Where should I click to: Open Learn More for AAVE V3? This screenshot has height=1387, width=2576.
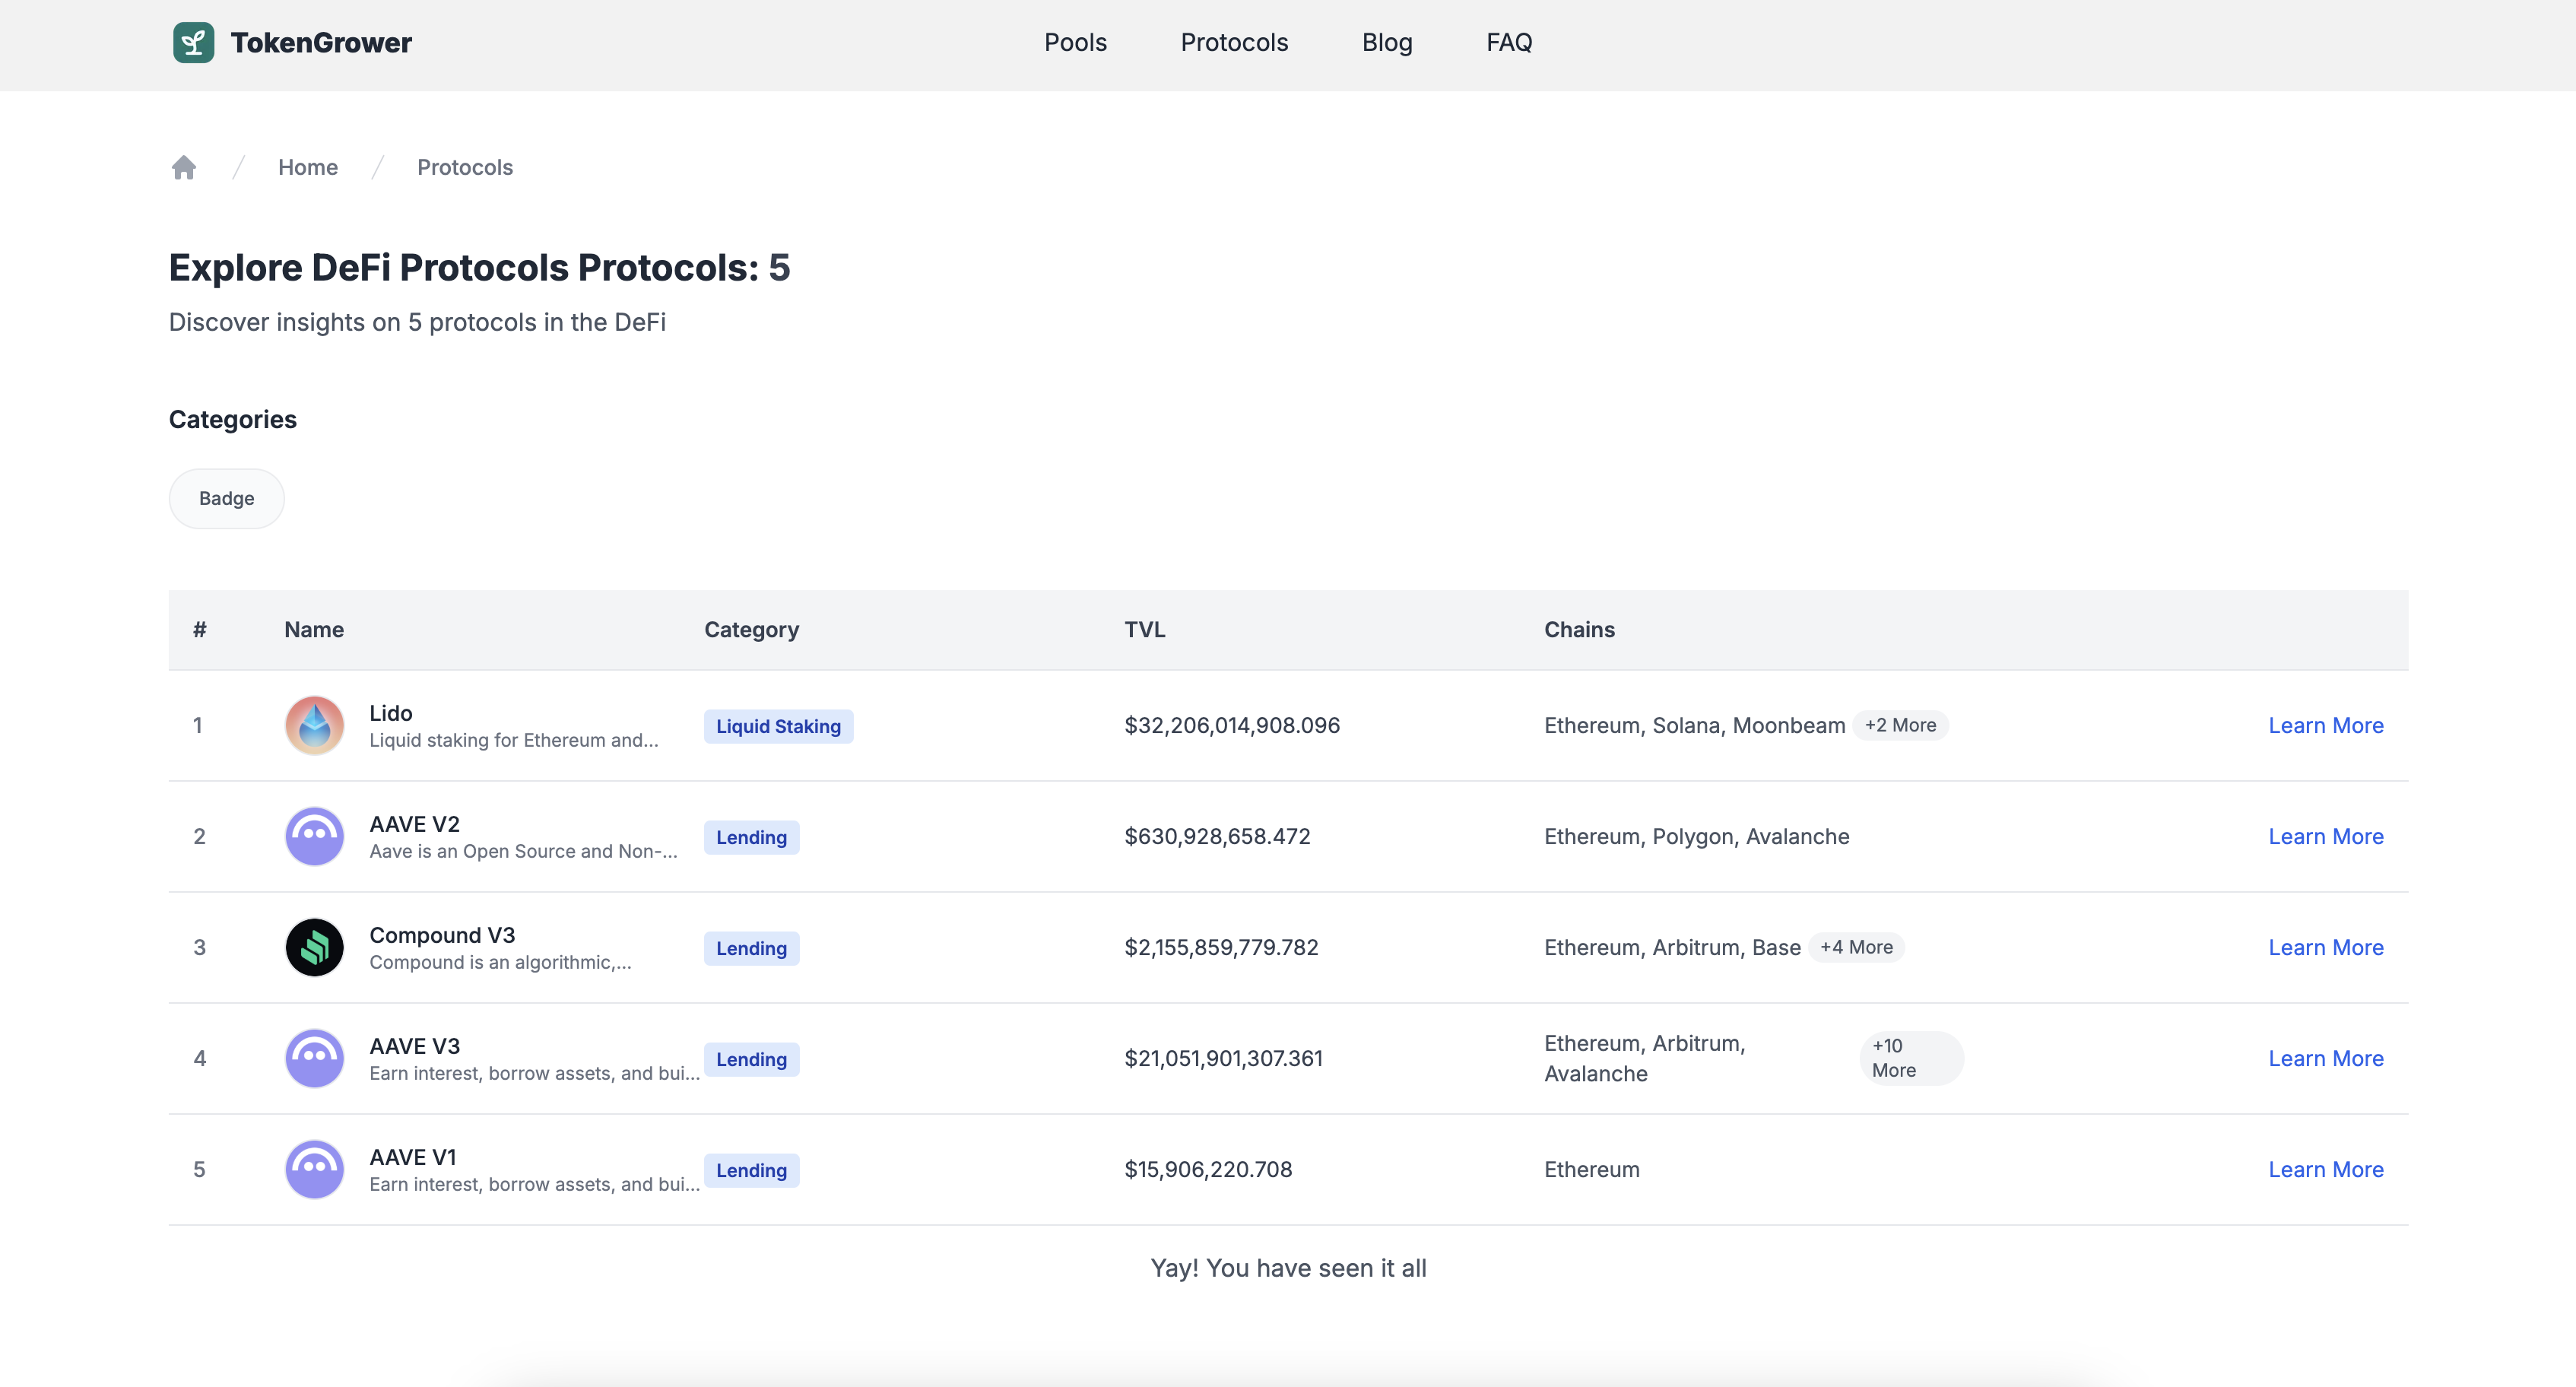coord(2326,1058)
